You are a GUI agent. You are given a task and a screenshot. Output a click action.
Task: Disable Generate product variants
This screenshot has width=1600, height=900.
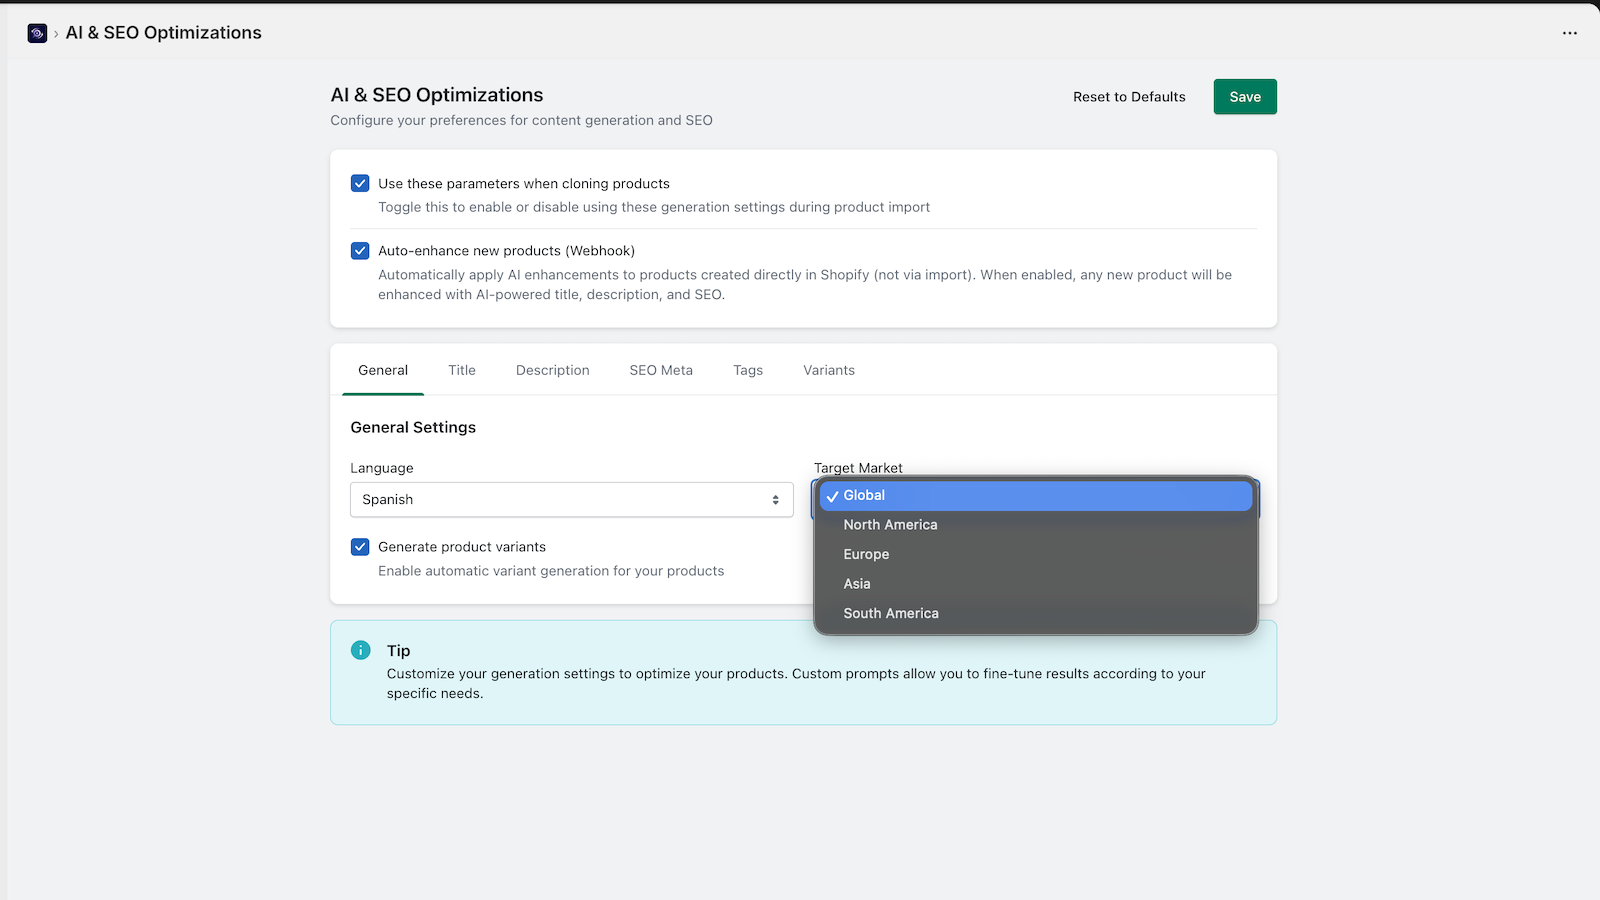360,547
